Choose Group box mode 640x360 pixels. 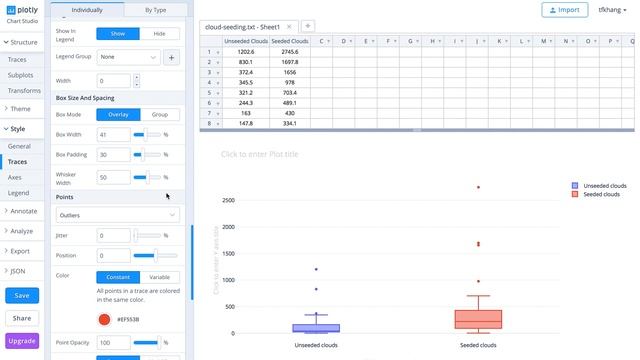tap(160, 115)
